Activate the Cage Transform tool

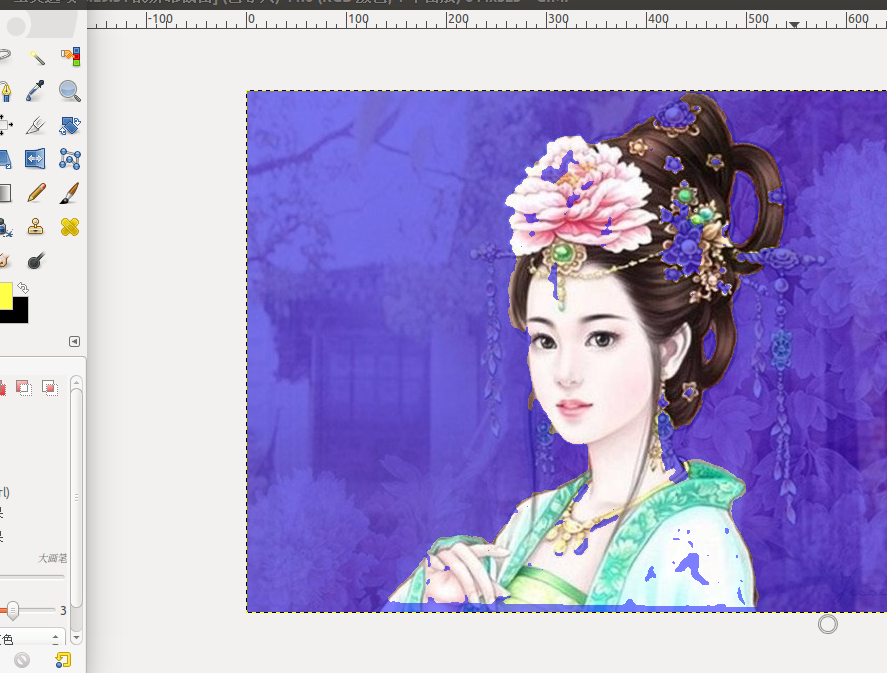pos(70,158)
